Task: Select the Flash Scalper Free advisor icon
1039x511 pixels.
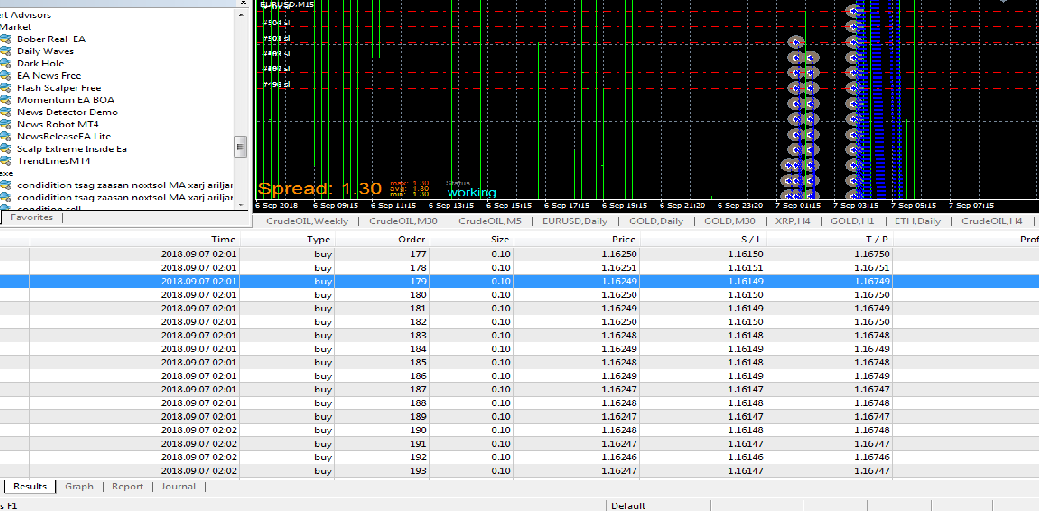Action: pyautogui.click(x=6, y=88)
